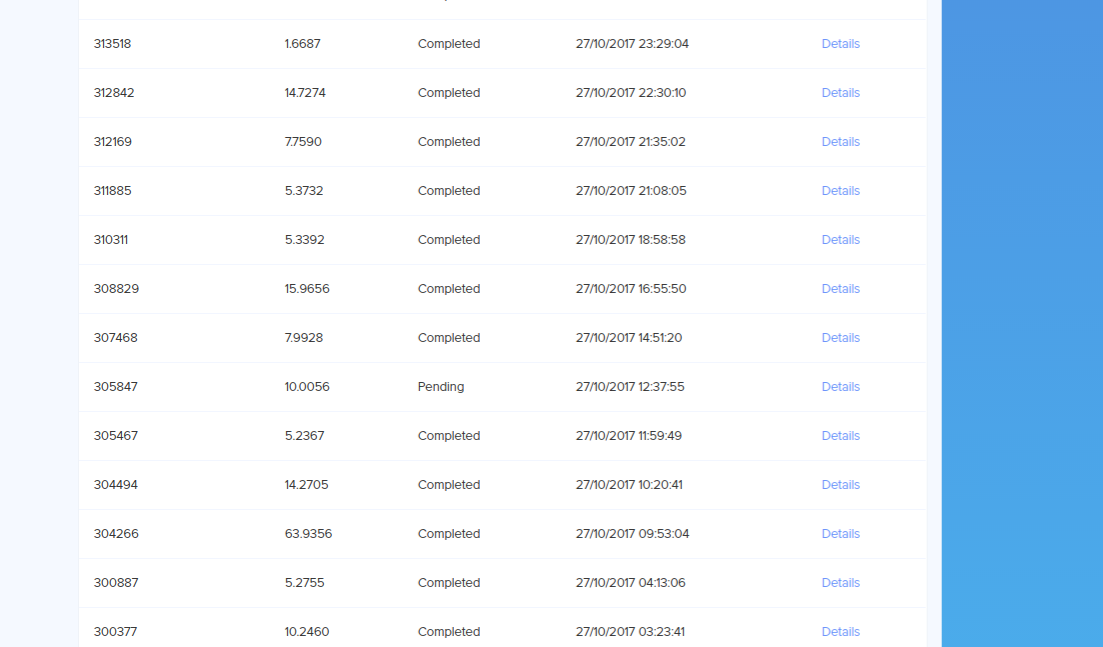Open Details for transaction 312842
The width and height of the screenshot is (1103, 647).
point(841,93)
